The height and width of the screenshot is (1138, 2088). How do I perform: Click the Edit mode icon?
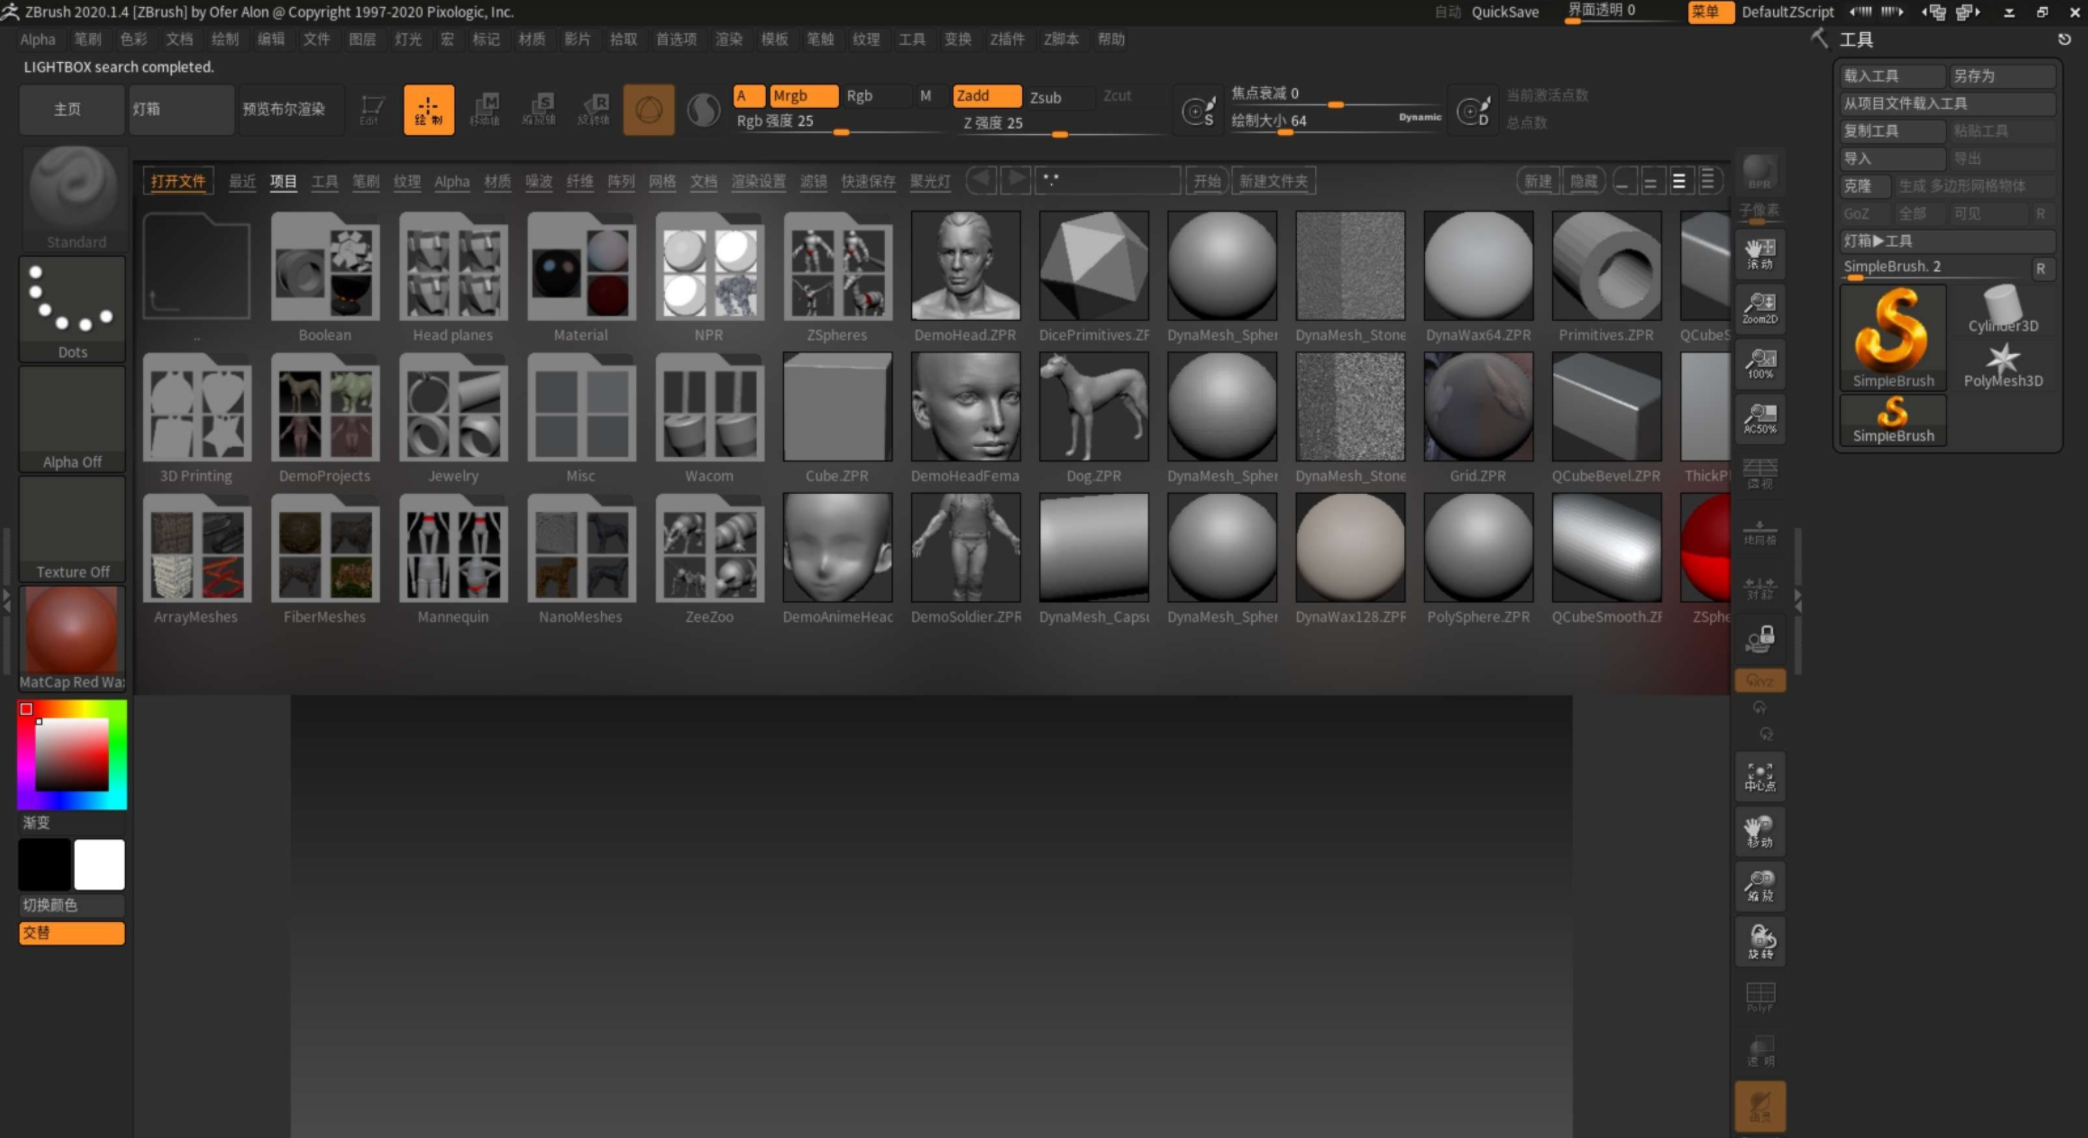372,109
